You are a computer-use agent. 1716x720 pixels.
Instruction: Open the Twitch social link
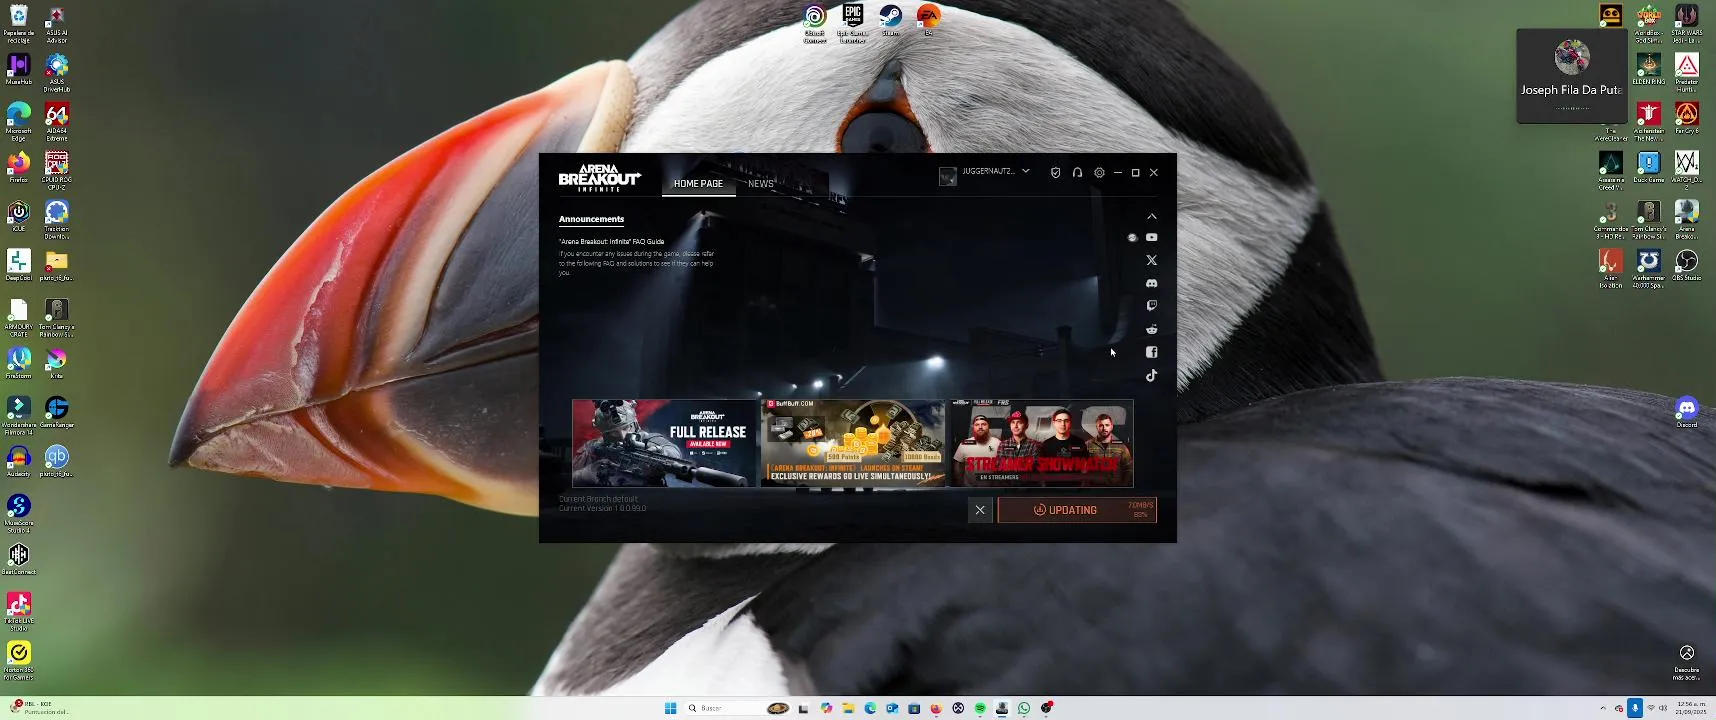point(1152,306)
